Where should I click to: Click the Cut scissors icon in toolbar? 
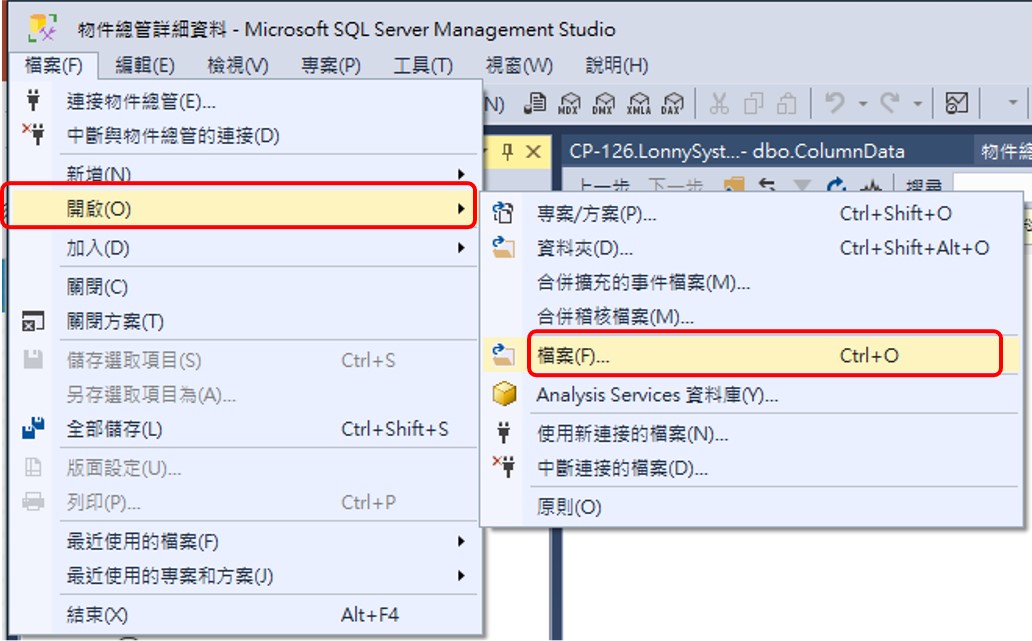[x=719, y=103]
